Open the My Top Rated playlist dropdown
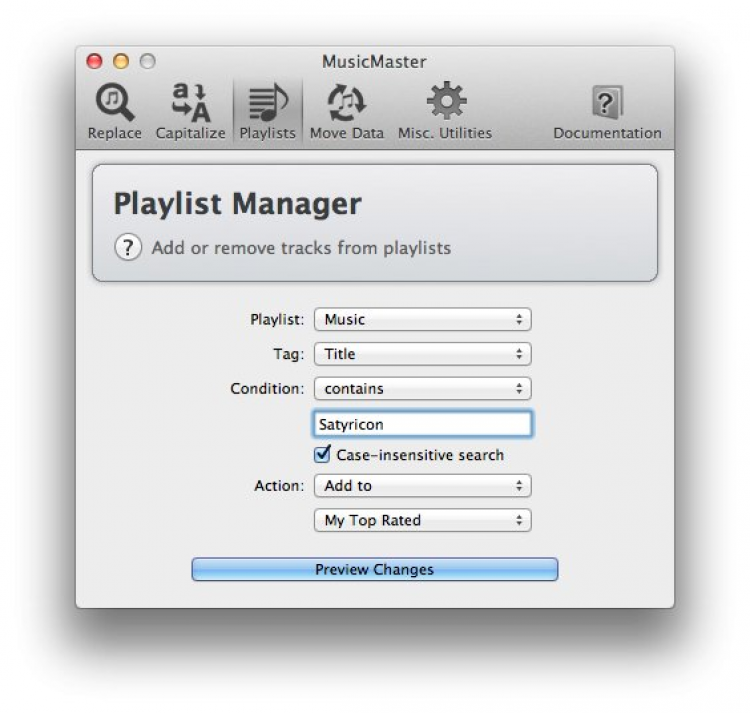The image size is (750, 713). pyautogui.click(x=422, y=520)
